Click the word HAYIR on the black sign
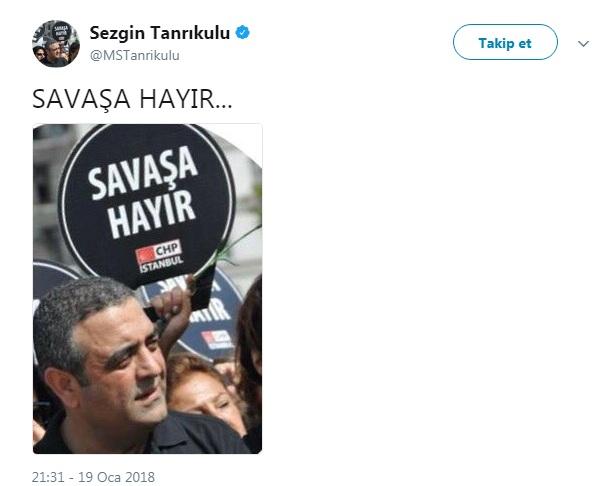 click(x=152, y=214)
